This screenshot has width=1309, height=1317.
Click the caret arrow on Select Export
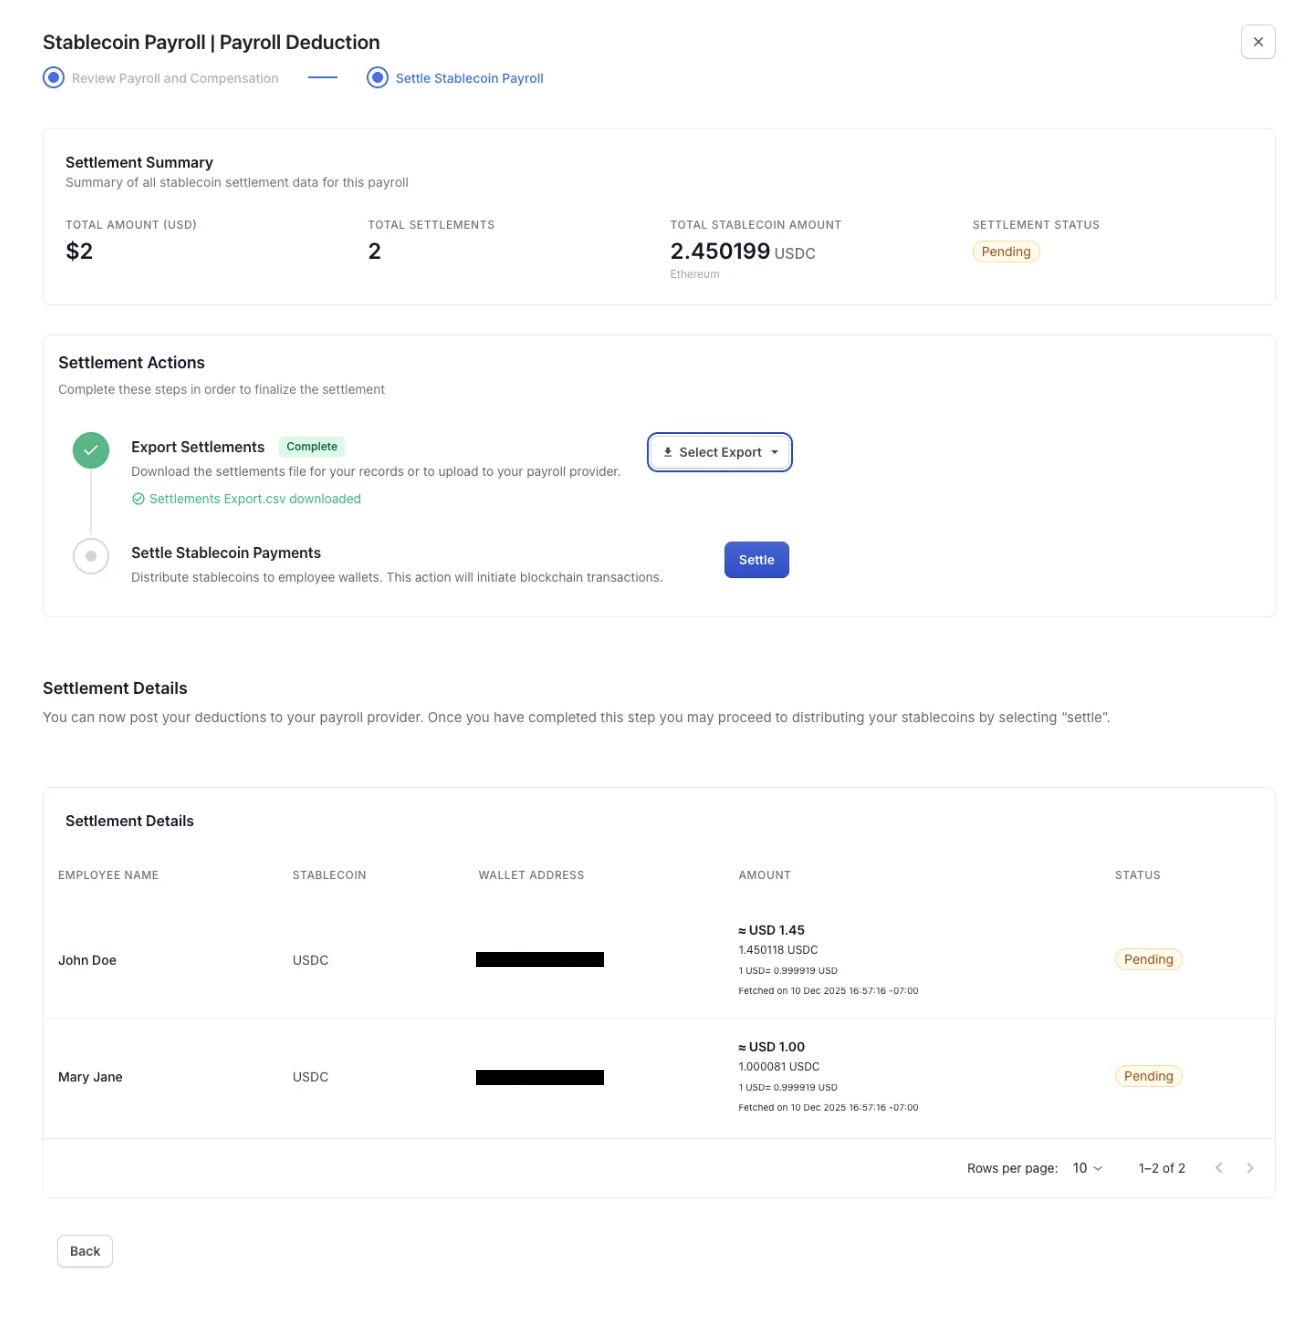[x=774, y=452]
